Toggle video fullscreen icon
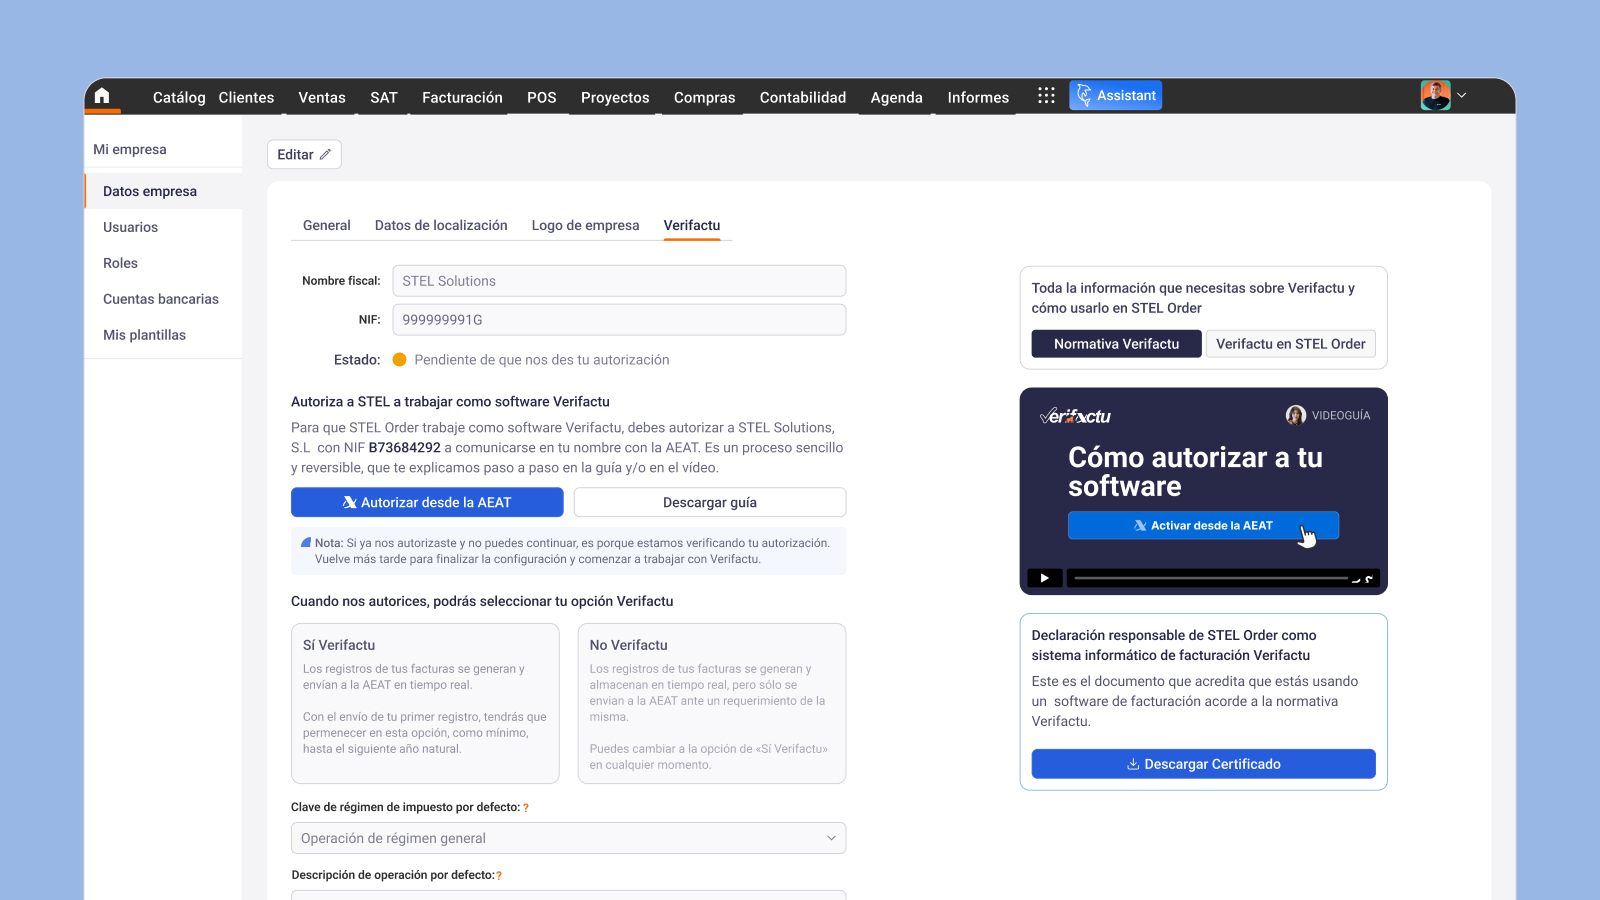The height and width of the screenshot is (900, 1600). tap(1369, 579)
